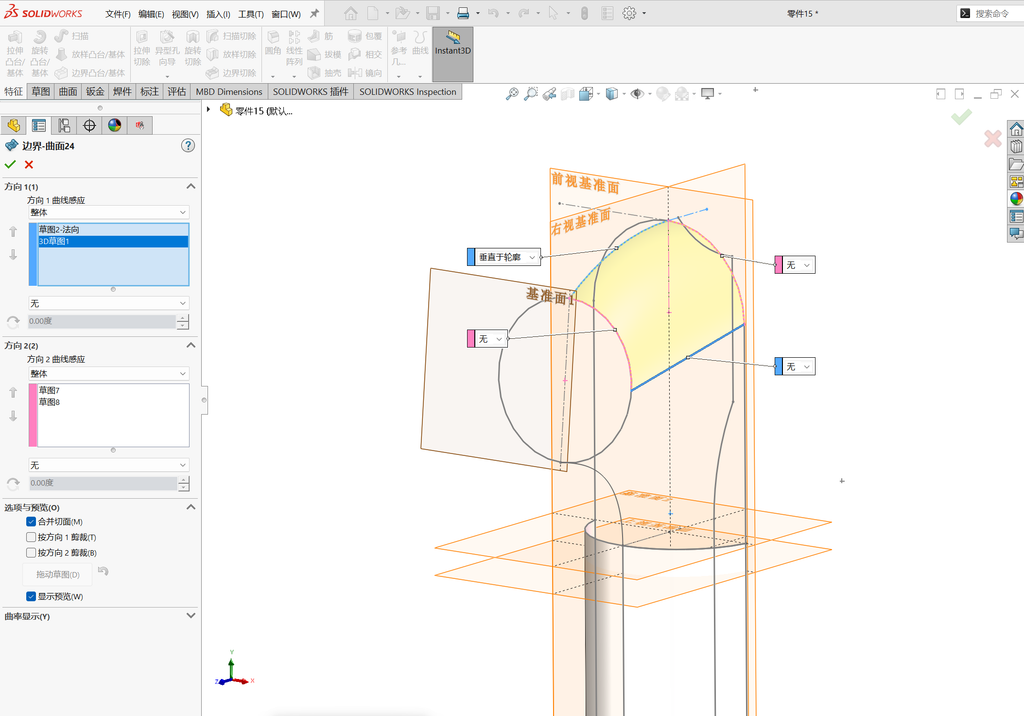Expand 零件15 flyout tree node
Screen dimensions: 1024x716
tap(208, 110)
